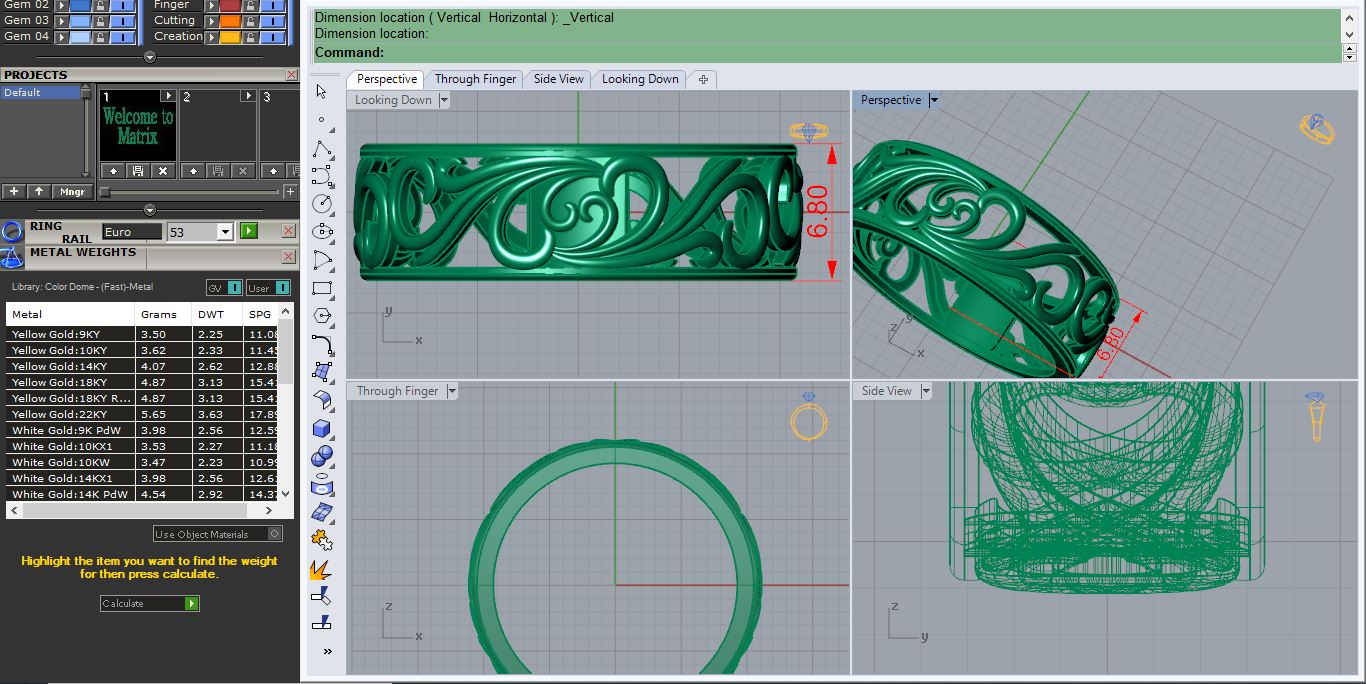
Task: Select the Fillet curves tool
Action: (x=322, y=345)
